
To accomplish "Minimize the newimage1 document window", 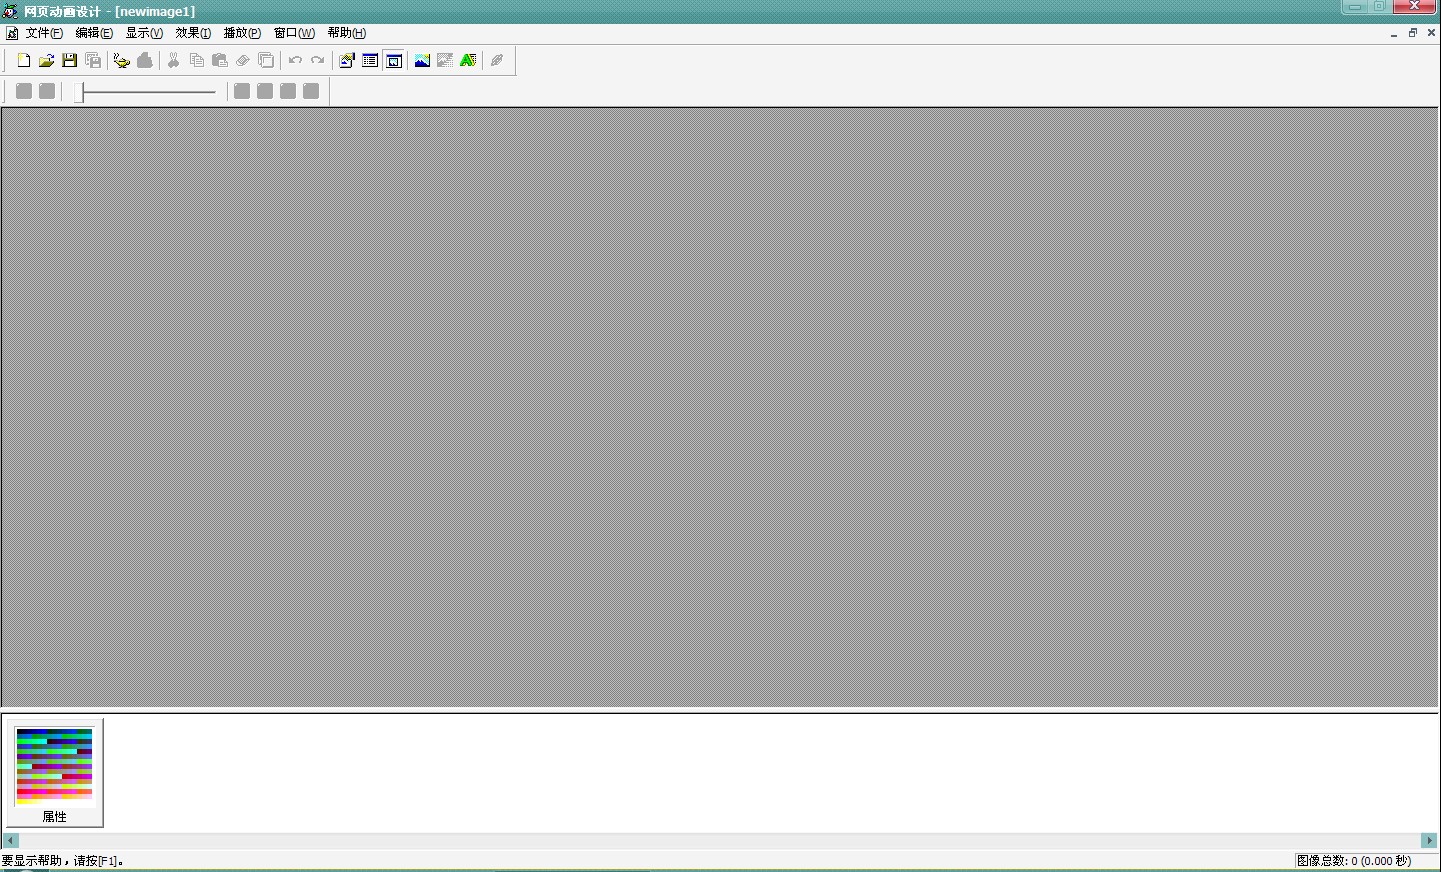I will click(x=1394, y=33).
